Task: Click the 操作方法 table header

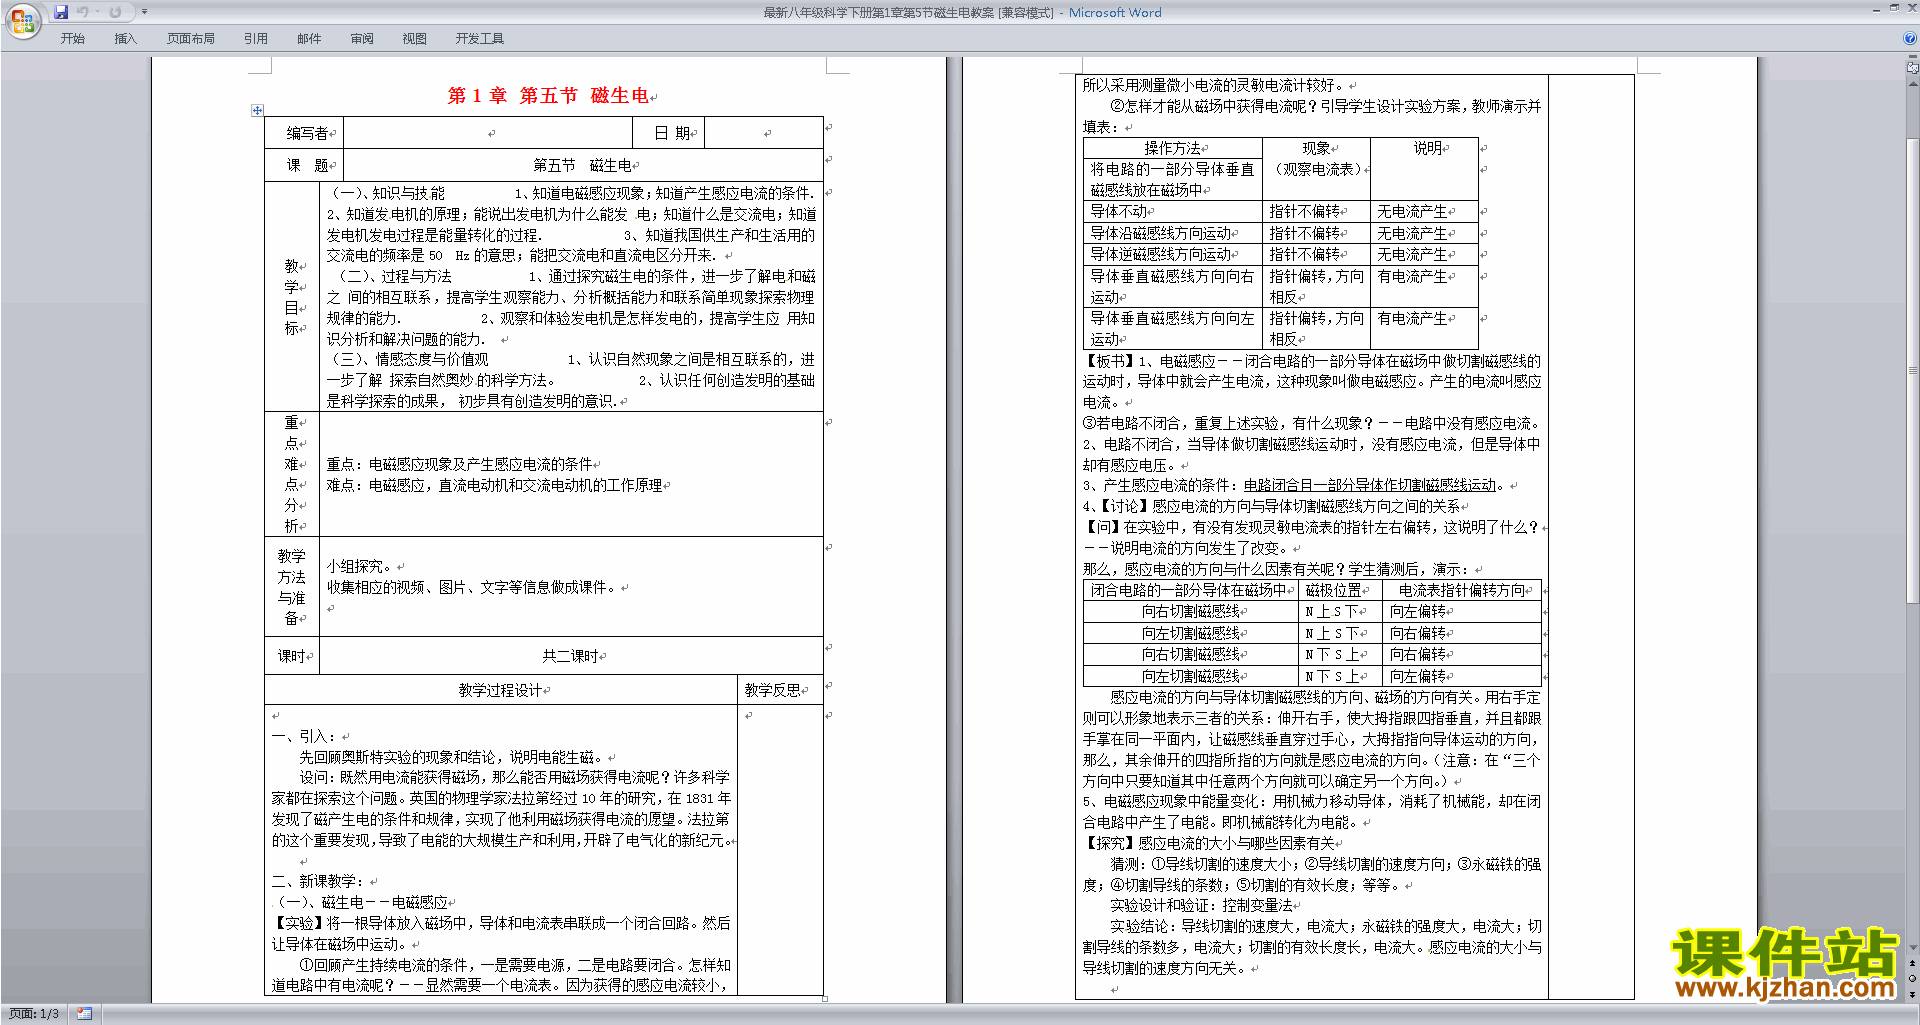Action: 1172,148
